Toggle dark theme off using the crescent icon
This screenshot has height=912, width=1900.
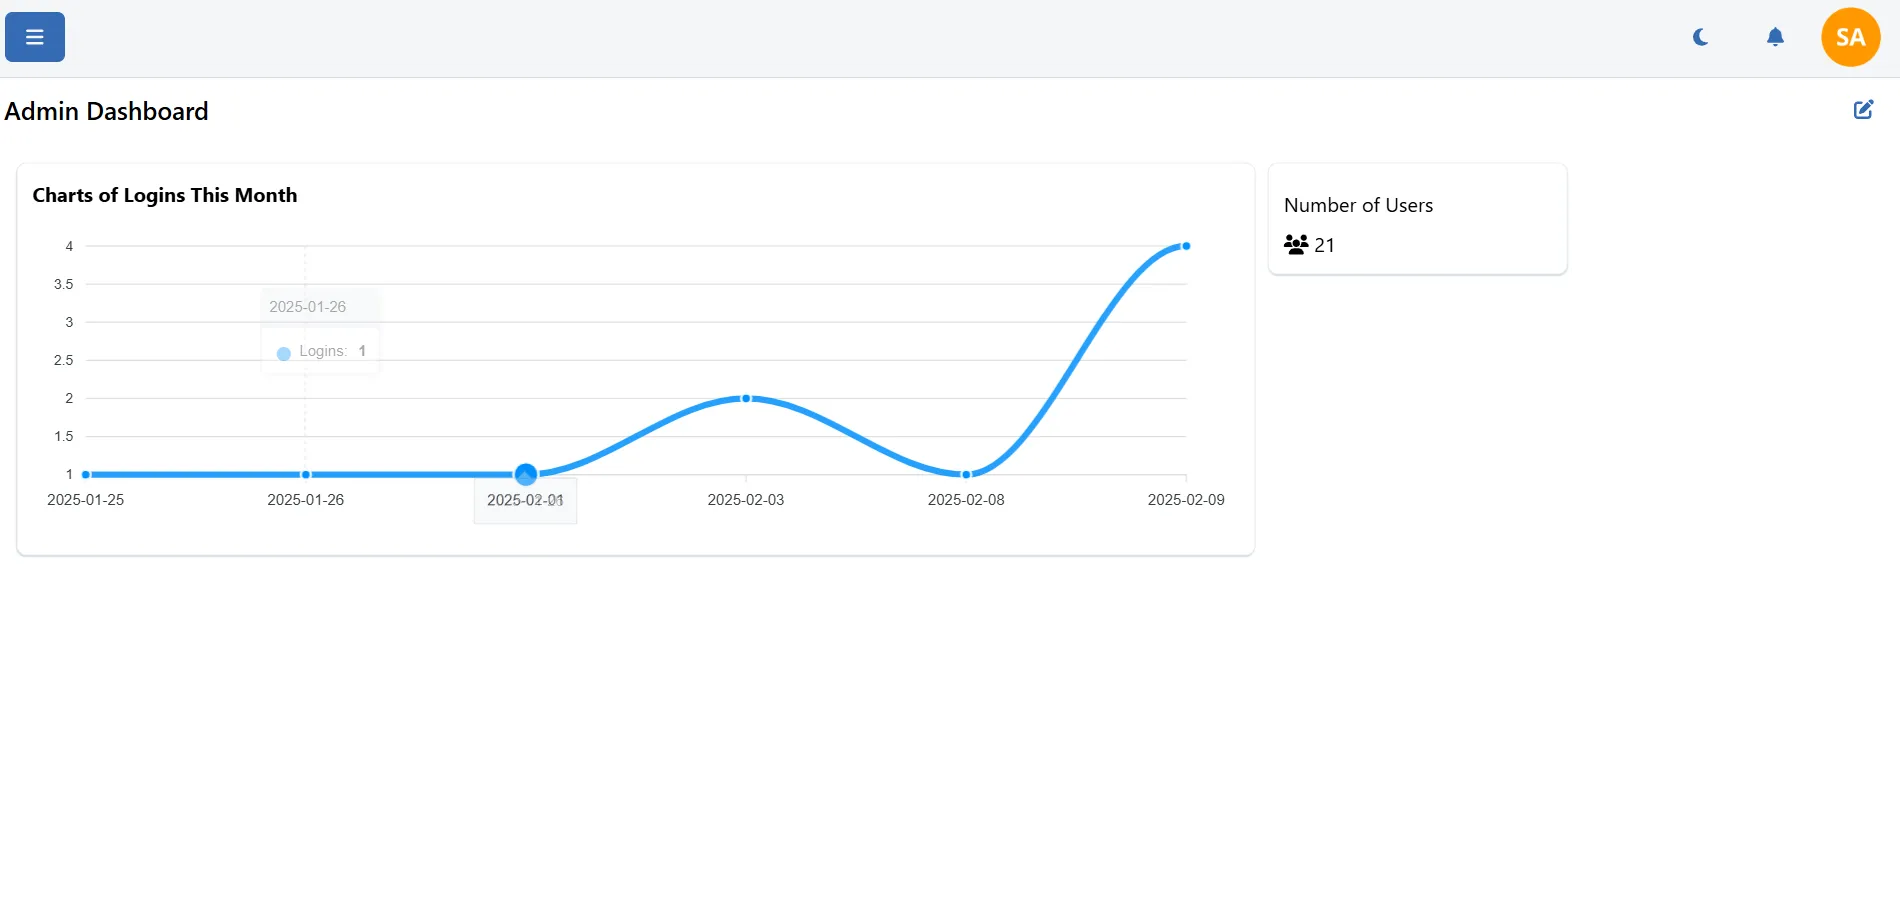[x=1700, y=36]
